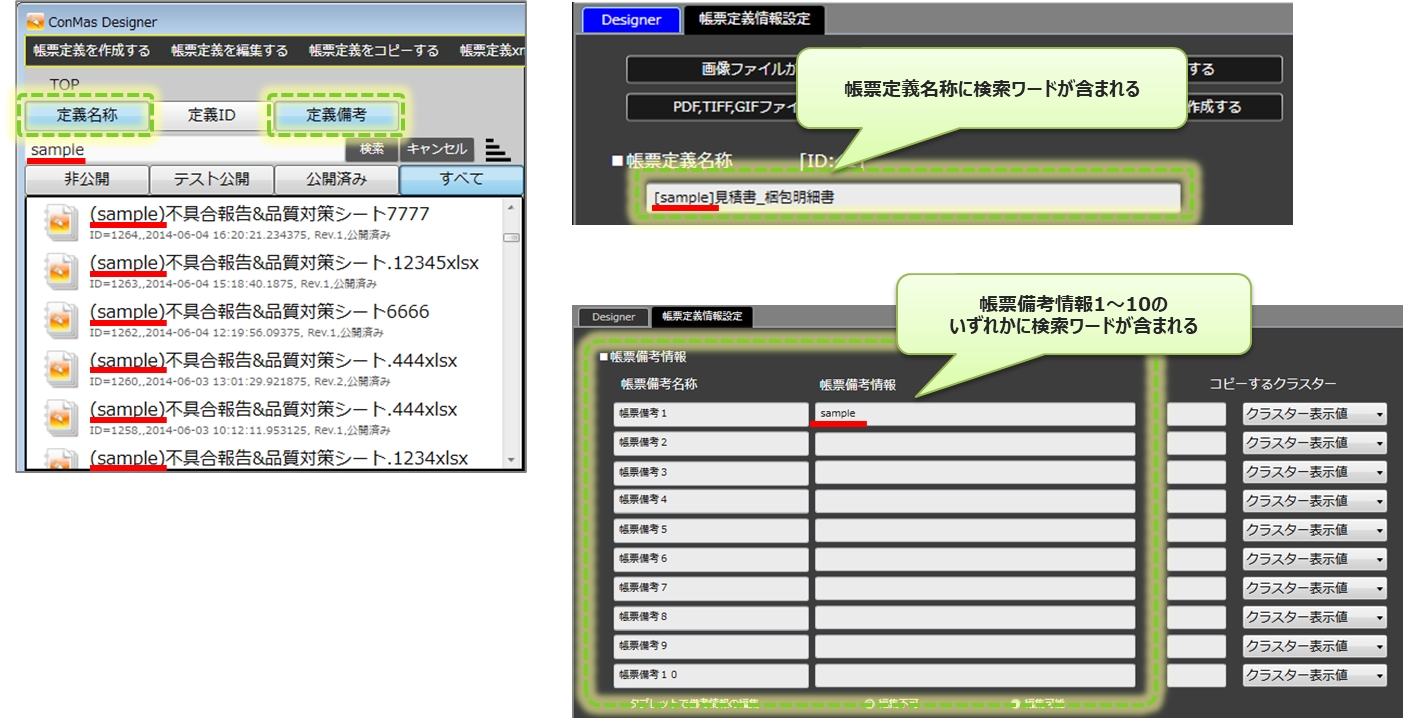Image resolution: width=1403 pixels, height=724 pixels.
Task: Click the form icon for シート6666
Action: pyautogui.click(x=62, y=320)
